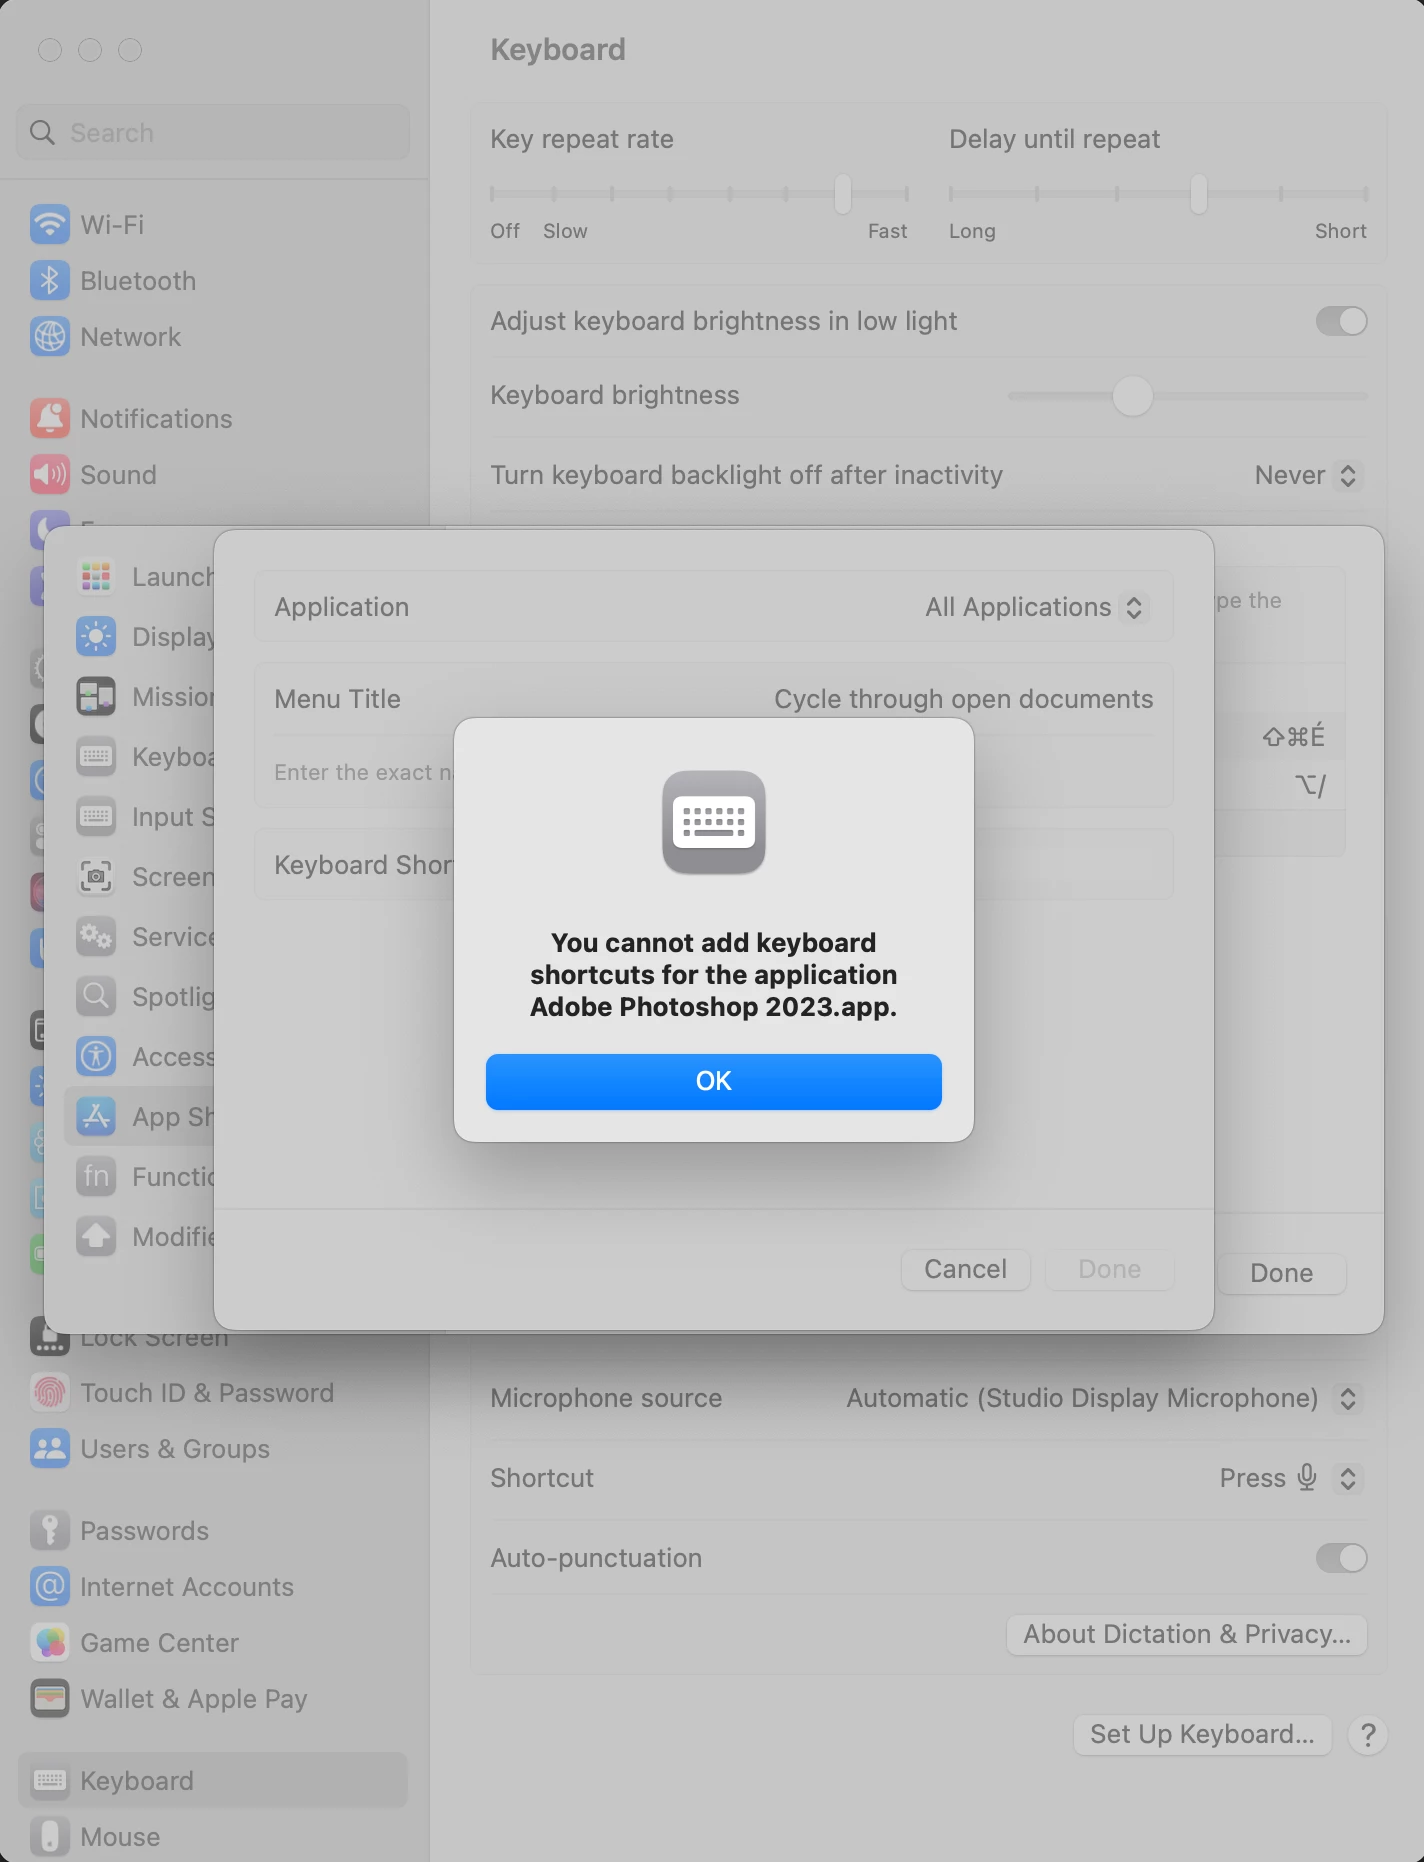Choose Mission Control icon in shortcuts list

96,697
